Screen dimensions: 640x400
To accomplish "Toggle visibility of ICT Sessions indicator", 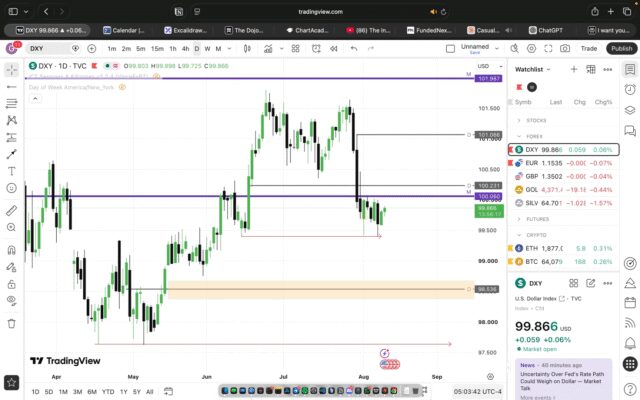I will (x=156, y=76).
